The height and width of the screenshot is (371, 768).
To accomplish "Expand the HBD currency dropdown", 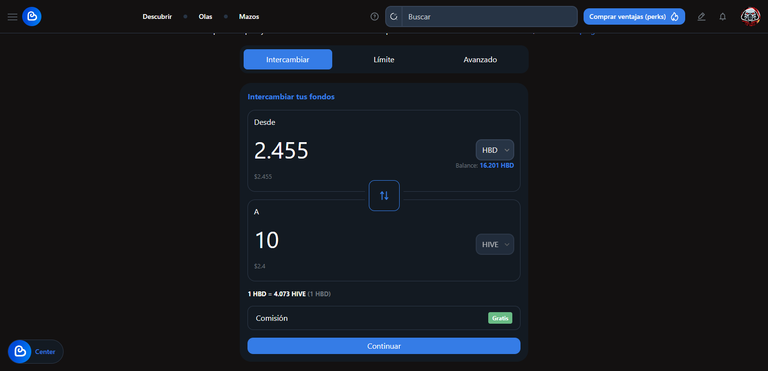I will click(495, 150).
